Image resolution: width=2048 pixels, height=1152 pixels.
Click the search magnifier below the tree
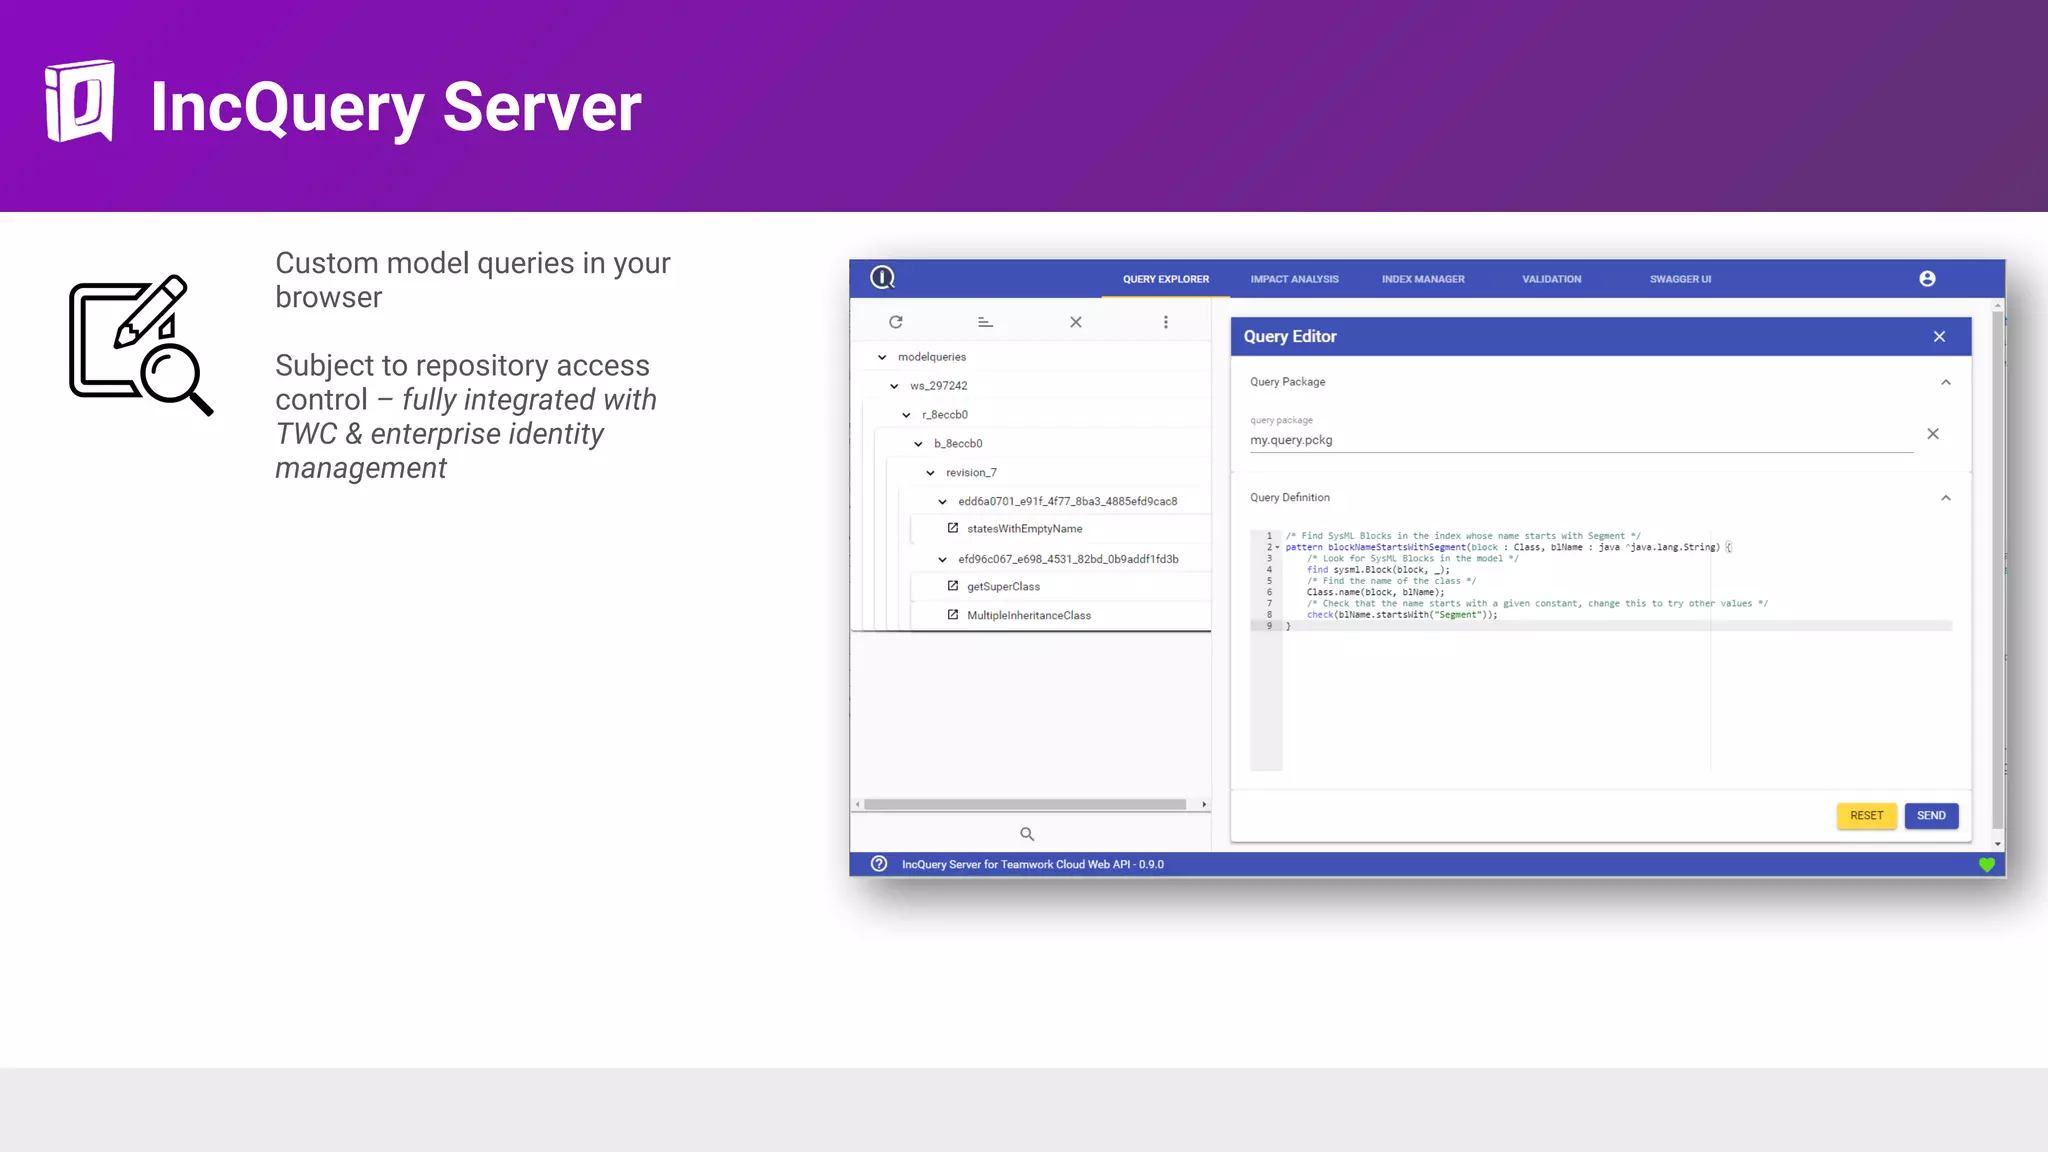pos(1027,834)
